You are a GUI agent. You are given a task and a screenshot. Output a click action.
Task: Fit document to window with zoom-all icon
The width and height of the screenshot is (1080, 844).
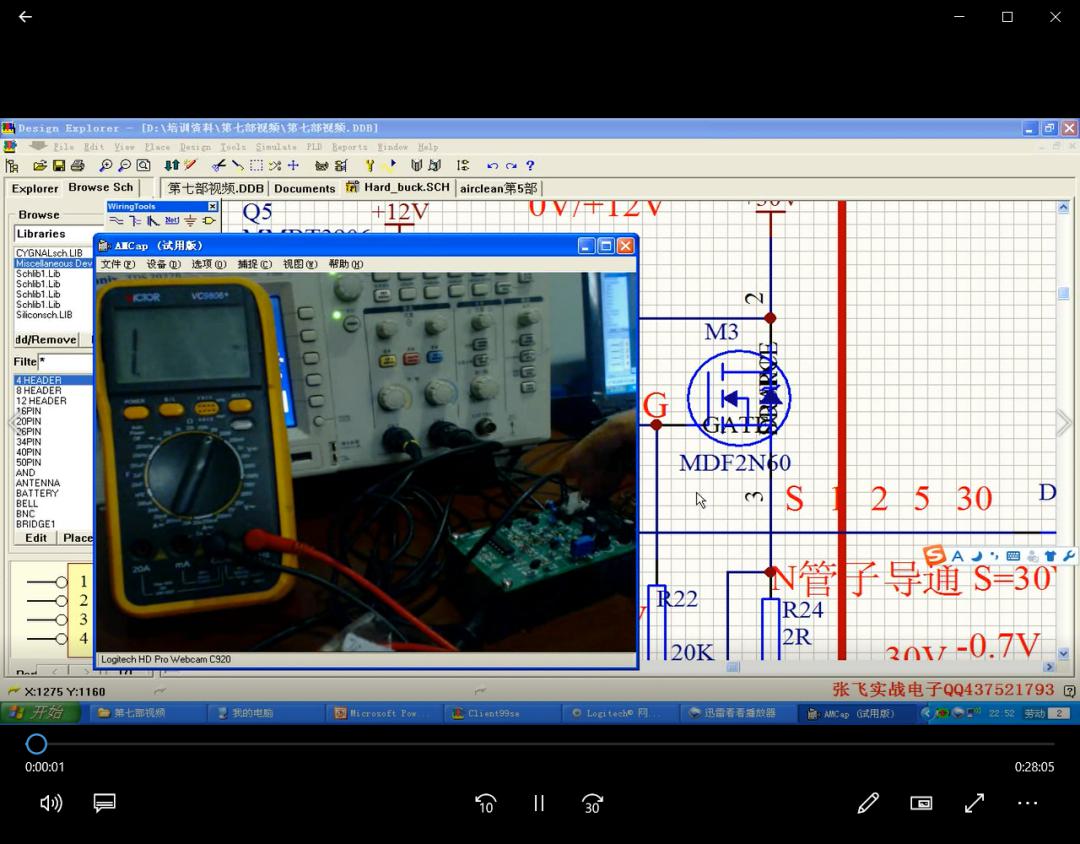tap(143, 165)
